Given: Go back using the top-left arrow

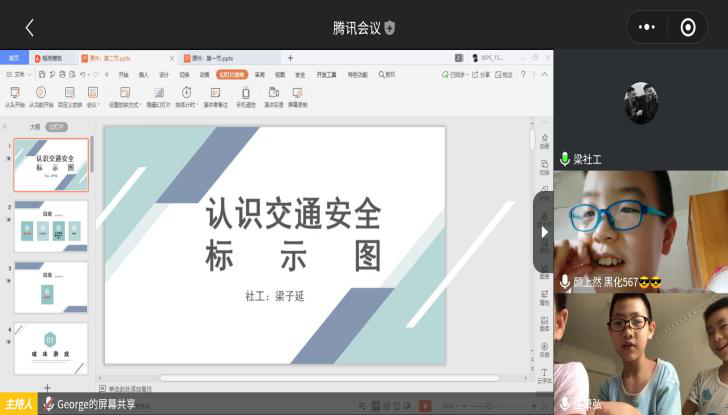Looking at the screenshot, I should click(29, 28).
